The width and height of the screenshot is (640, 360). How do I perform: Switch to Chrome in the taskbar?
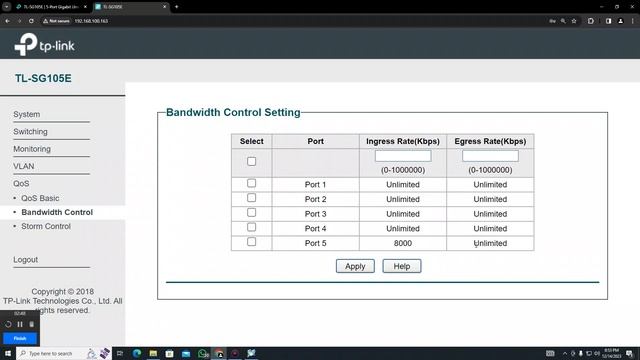pyautogui.click(x=219, y=353)
